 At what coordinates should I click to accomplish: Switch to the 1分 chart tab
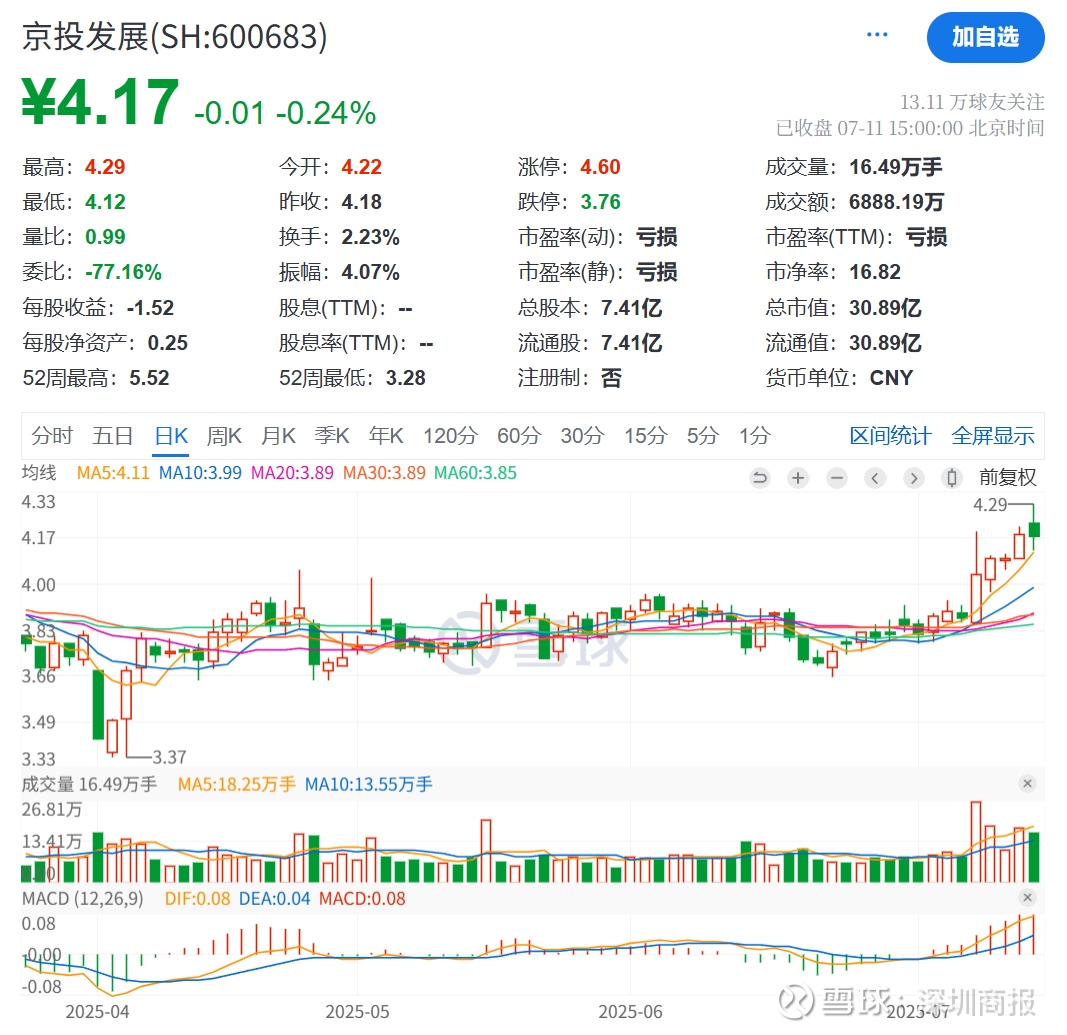[755, 436]
